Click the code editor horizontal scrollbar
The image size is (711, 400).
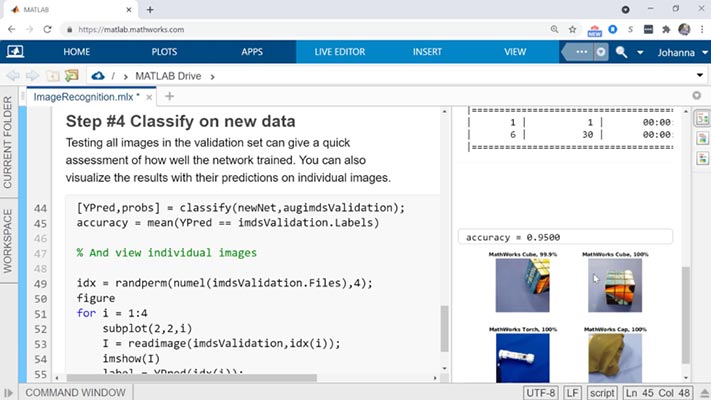point(191,378)
